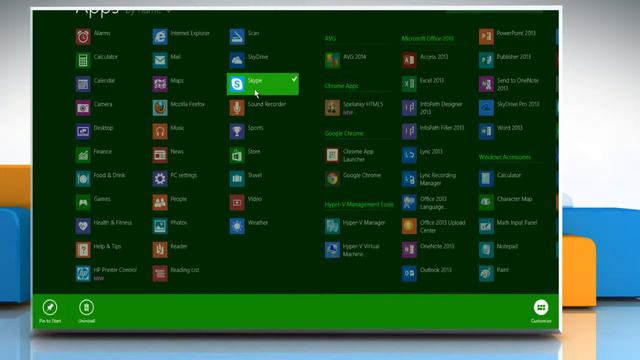The width and height of the screenshot is (640, 360).
Task: Launch the People app icon
Action: [160, 202]
